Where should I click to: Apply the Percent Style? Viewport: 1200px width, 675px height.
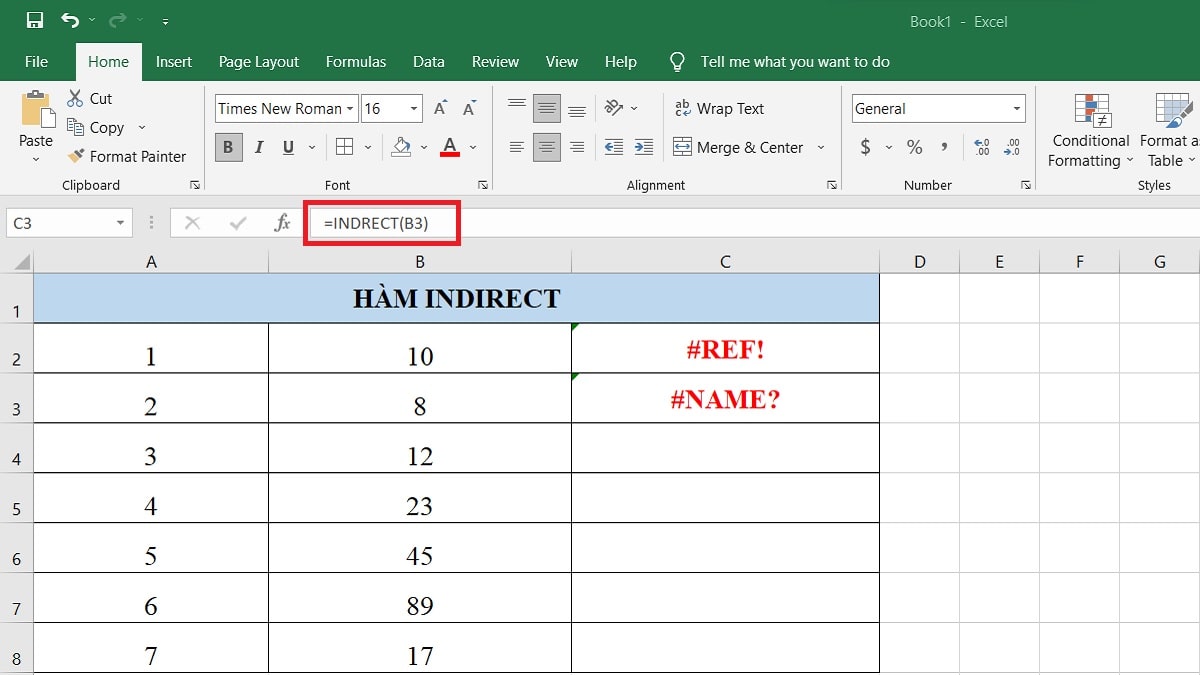(914, 147)
